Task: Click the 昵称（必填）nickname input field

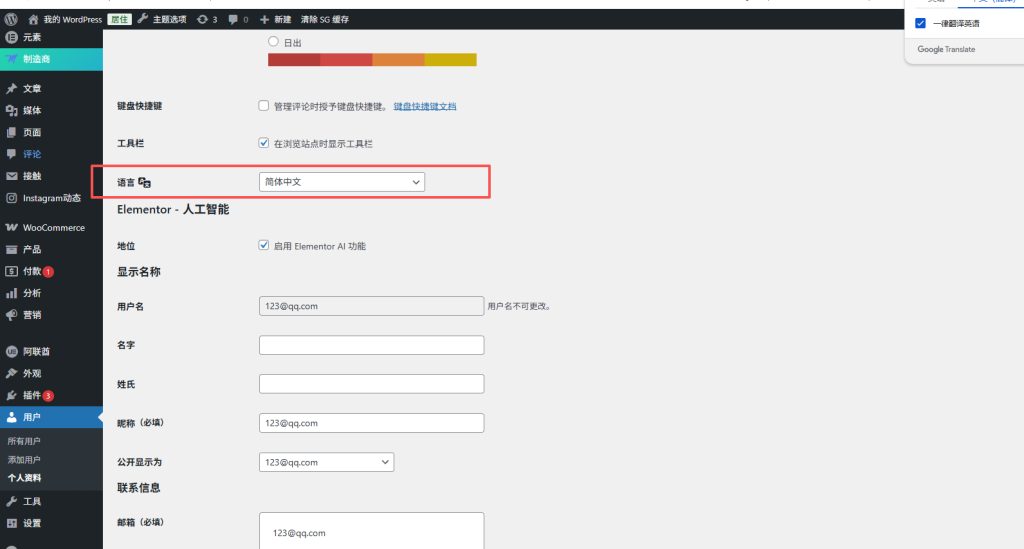Action: click(372, 423)
